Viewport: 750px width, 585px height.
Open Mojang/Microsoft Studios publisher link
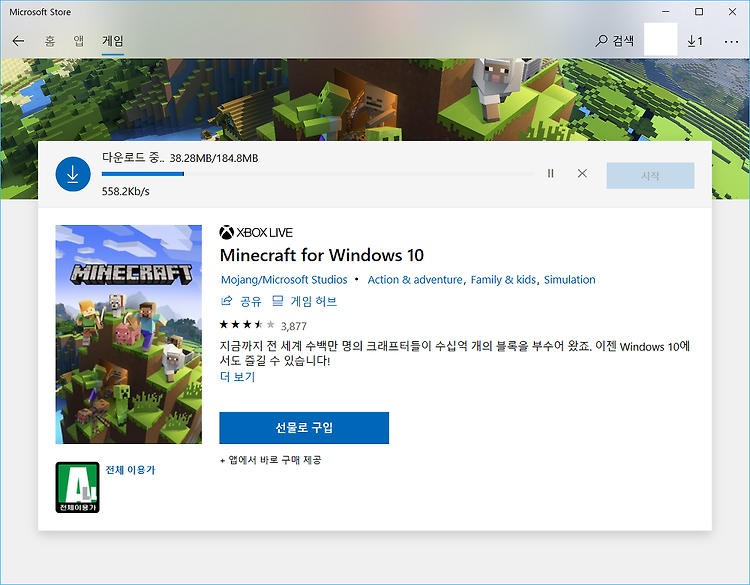284,280
